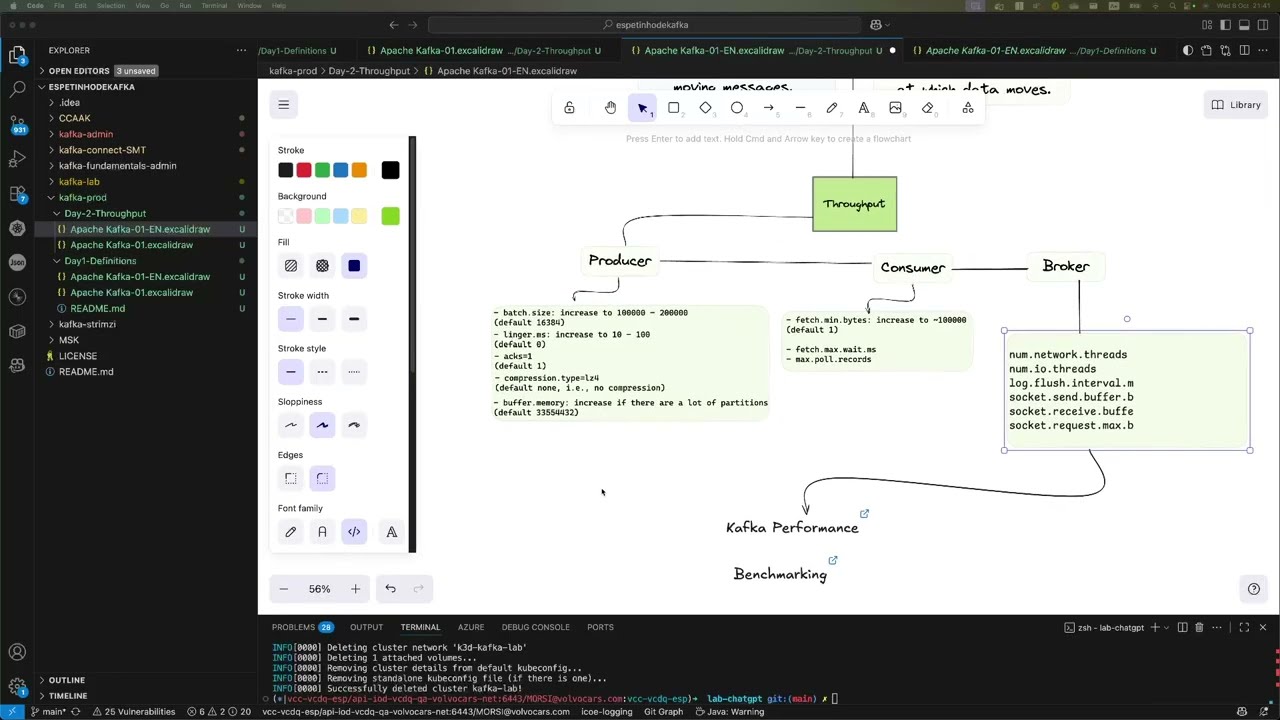Viewport: 1280px width, 720px height.
Task: Expand the OPEN EDITORS section
Action: coord(78,71)
